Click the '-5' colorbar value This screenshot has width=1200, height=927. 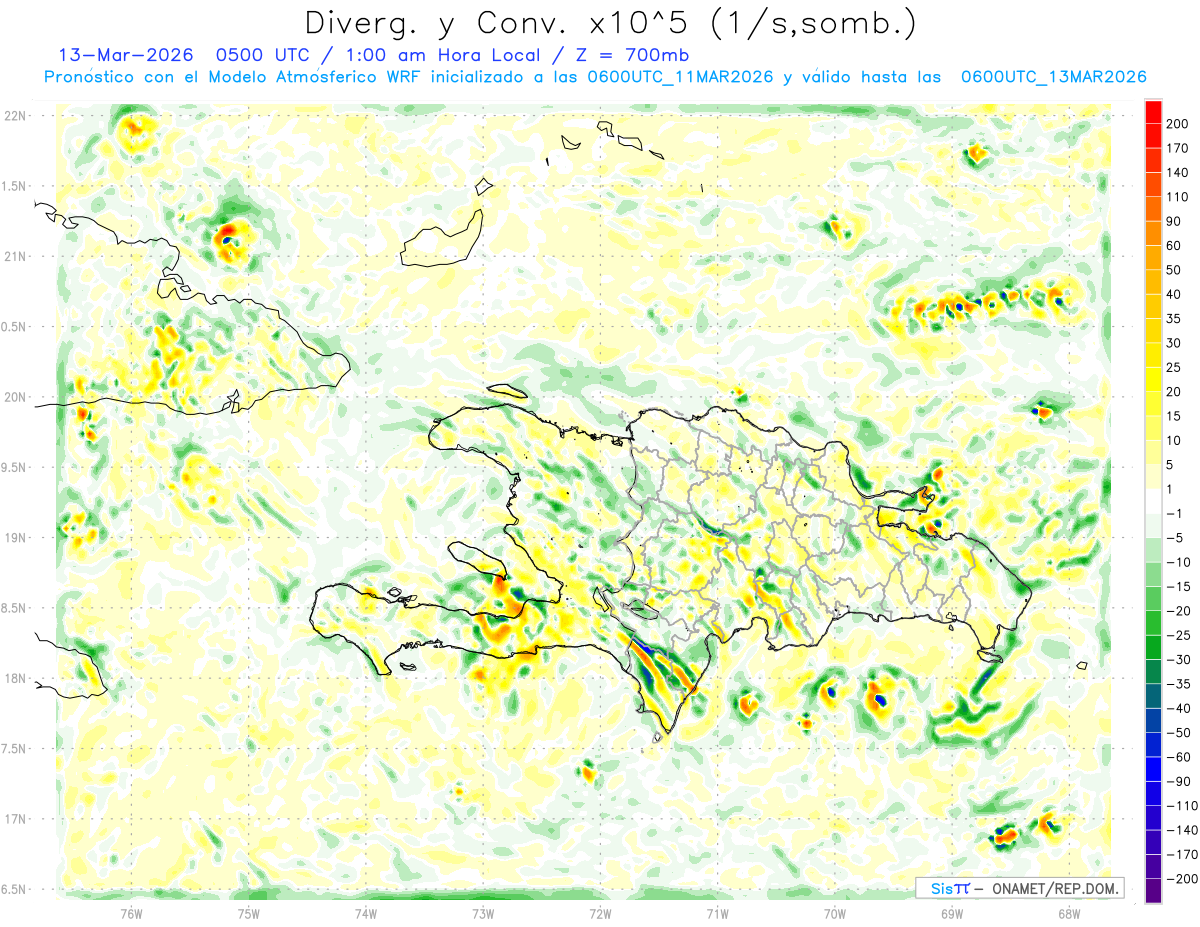(1177, 538)
